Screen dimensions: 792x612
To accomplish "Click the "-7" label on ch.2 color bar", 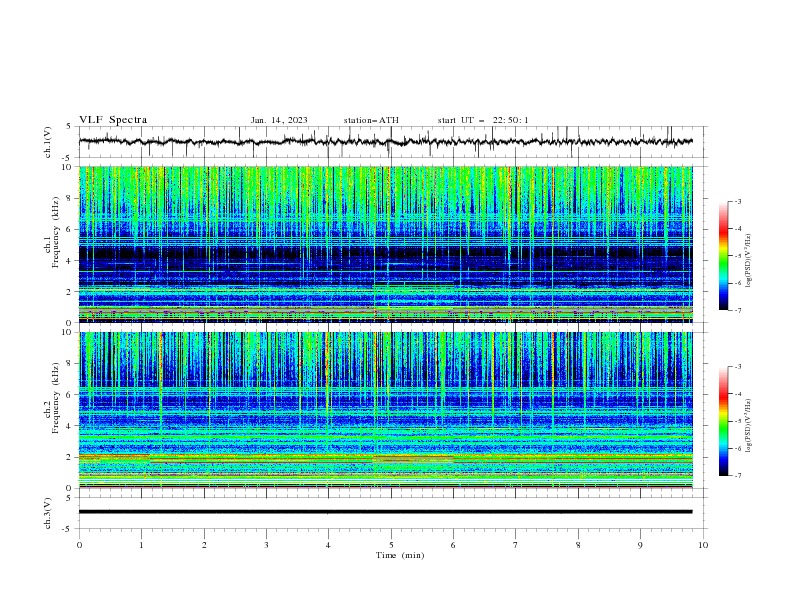I will tap(738, 476).
